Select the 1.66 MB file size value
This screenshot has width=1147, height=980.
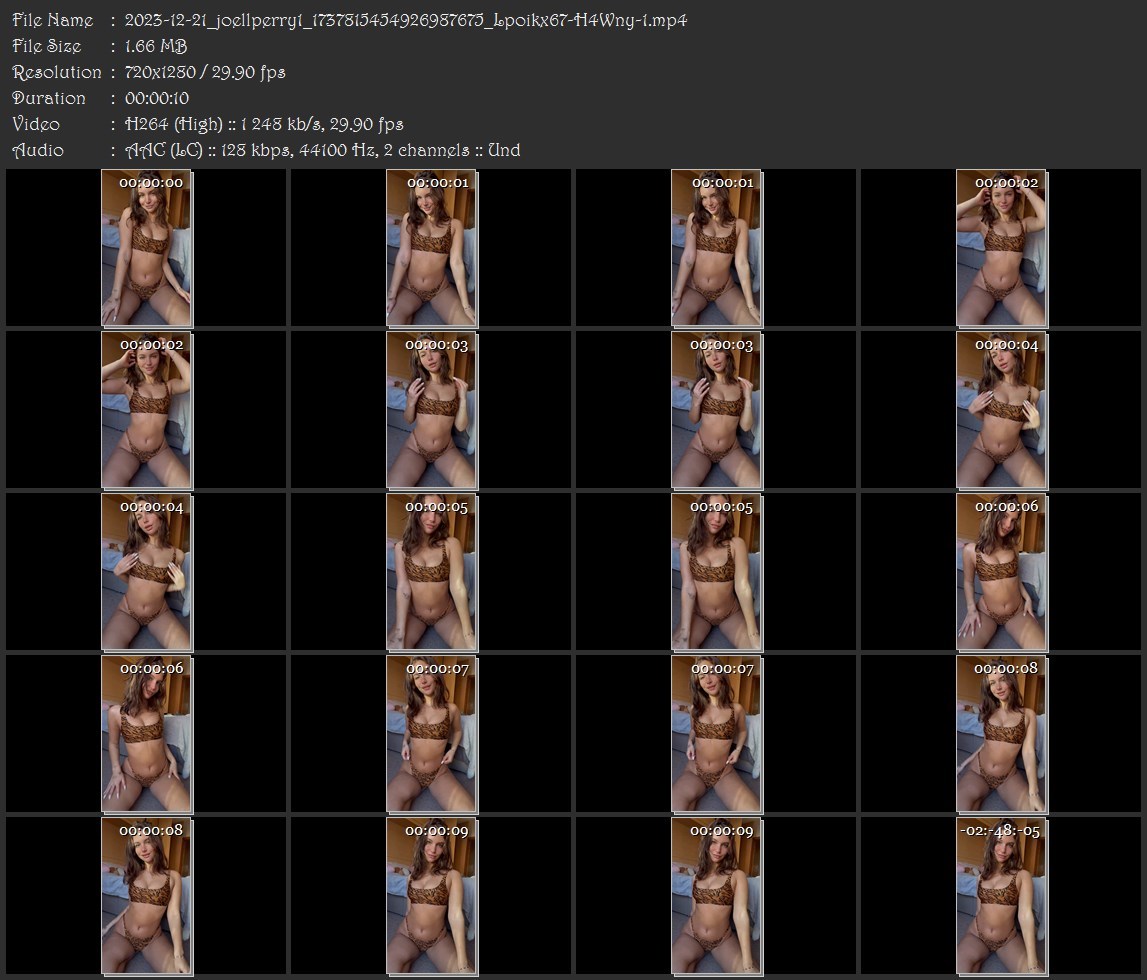click(156, 46)
